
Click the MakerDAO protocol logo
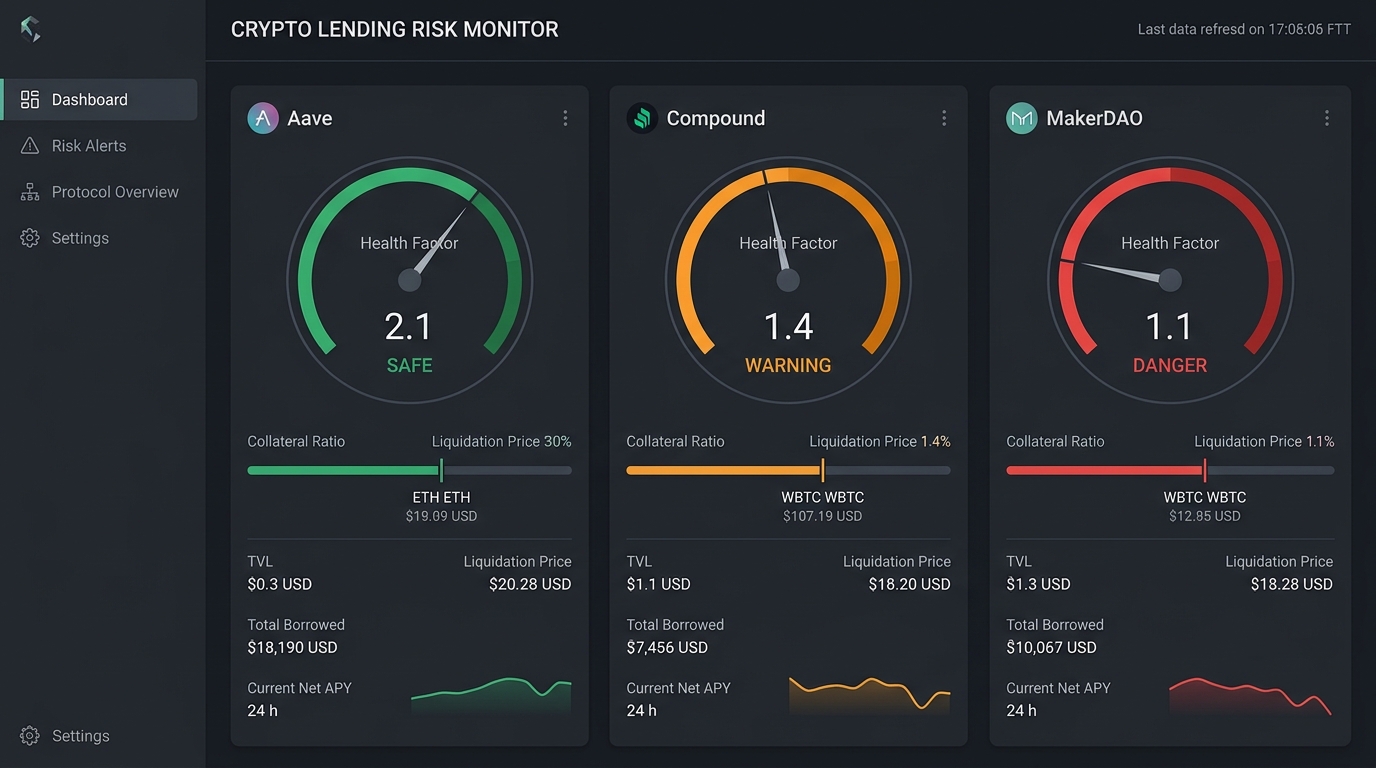(1022, 118)
